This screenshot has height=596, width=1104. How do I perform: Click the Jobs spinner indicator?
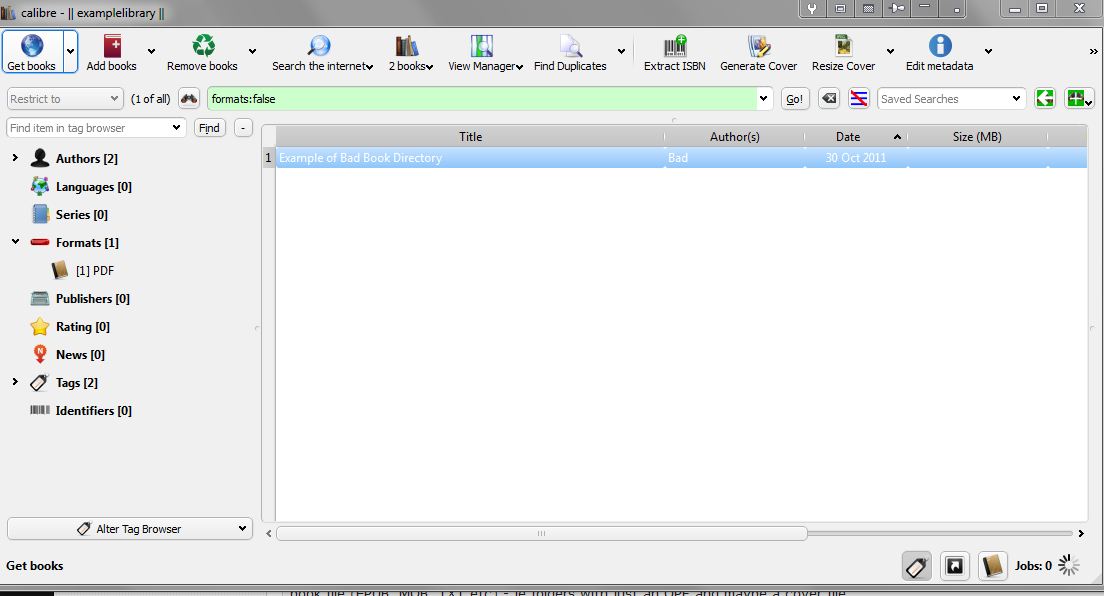1069,565
